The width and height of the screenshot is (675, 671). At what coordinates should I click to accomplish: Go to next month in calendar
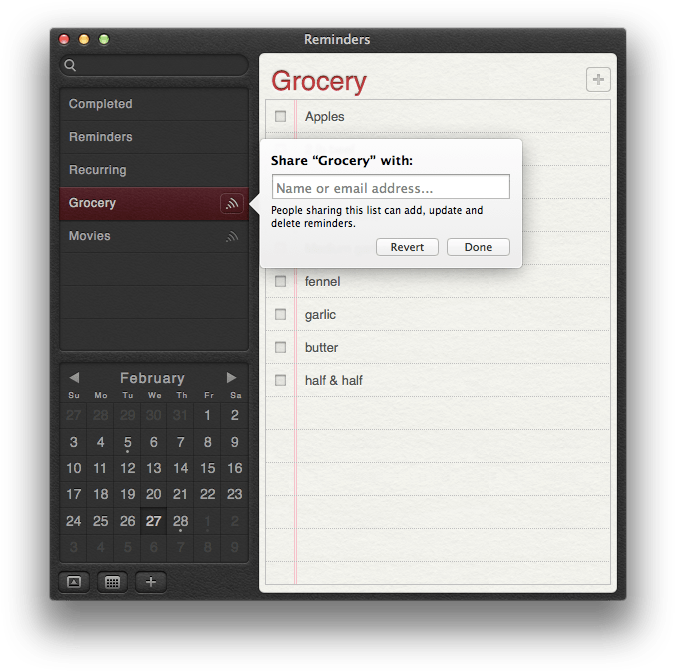231,377
